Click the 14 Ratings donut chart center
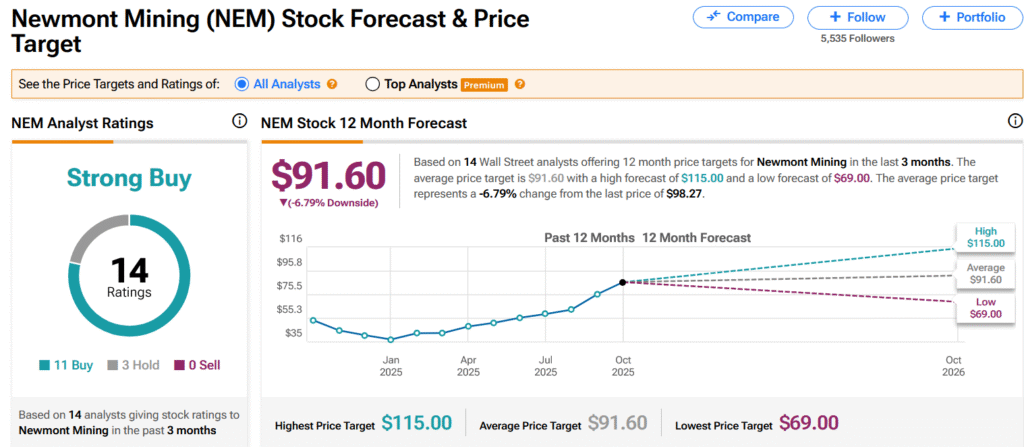Screen dimensions: 1024x447 pos(129,278)
